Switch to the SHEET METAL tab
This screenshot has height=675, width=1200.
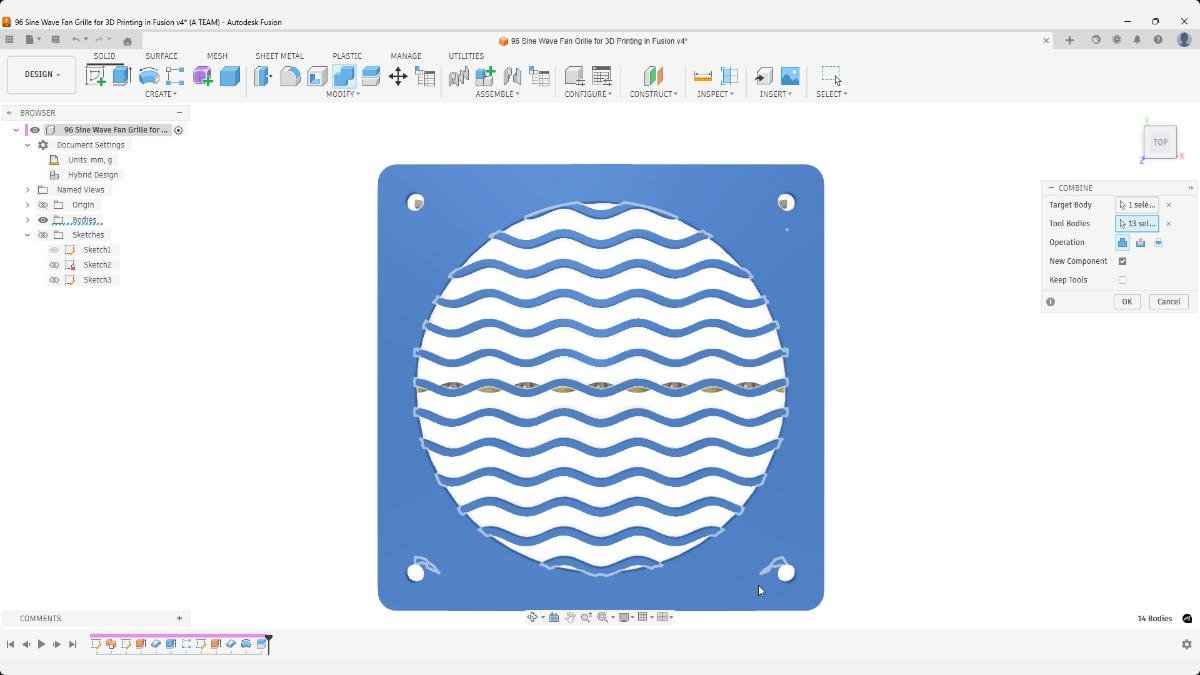[279, 56]
